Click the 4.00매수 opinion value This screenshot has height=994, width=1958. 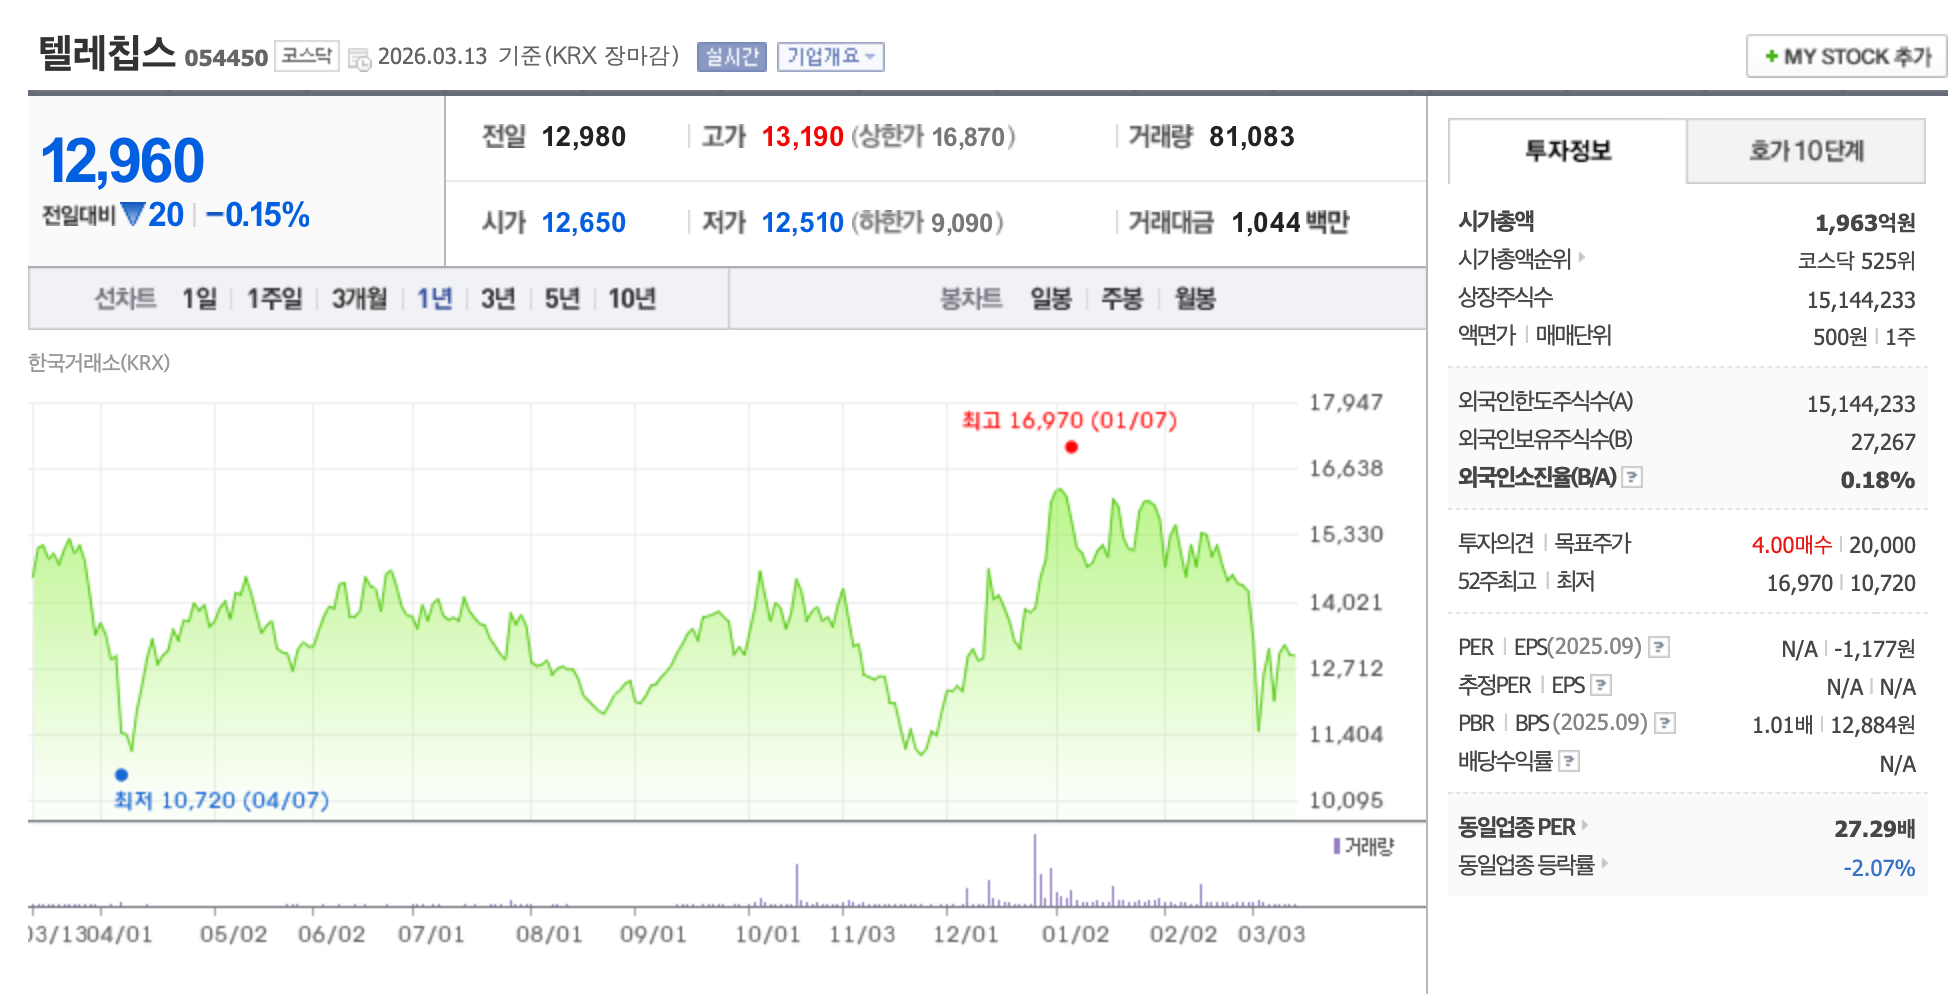pyautogui.click(x=1792, y=545)
